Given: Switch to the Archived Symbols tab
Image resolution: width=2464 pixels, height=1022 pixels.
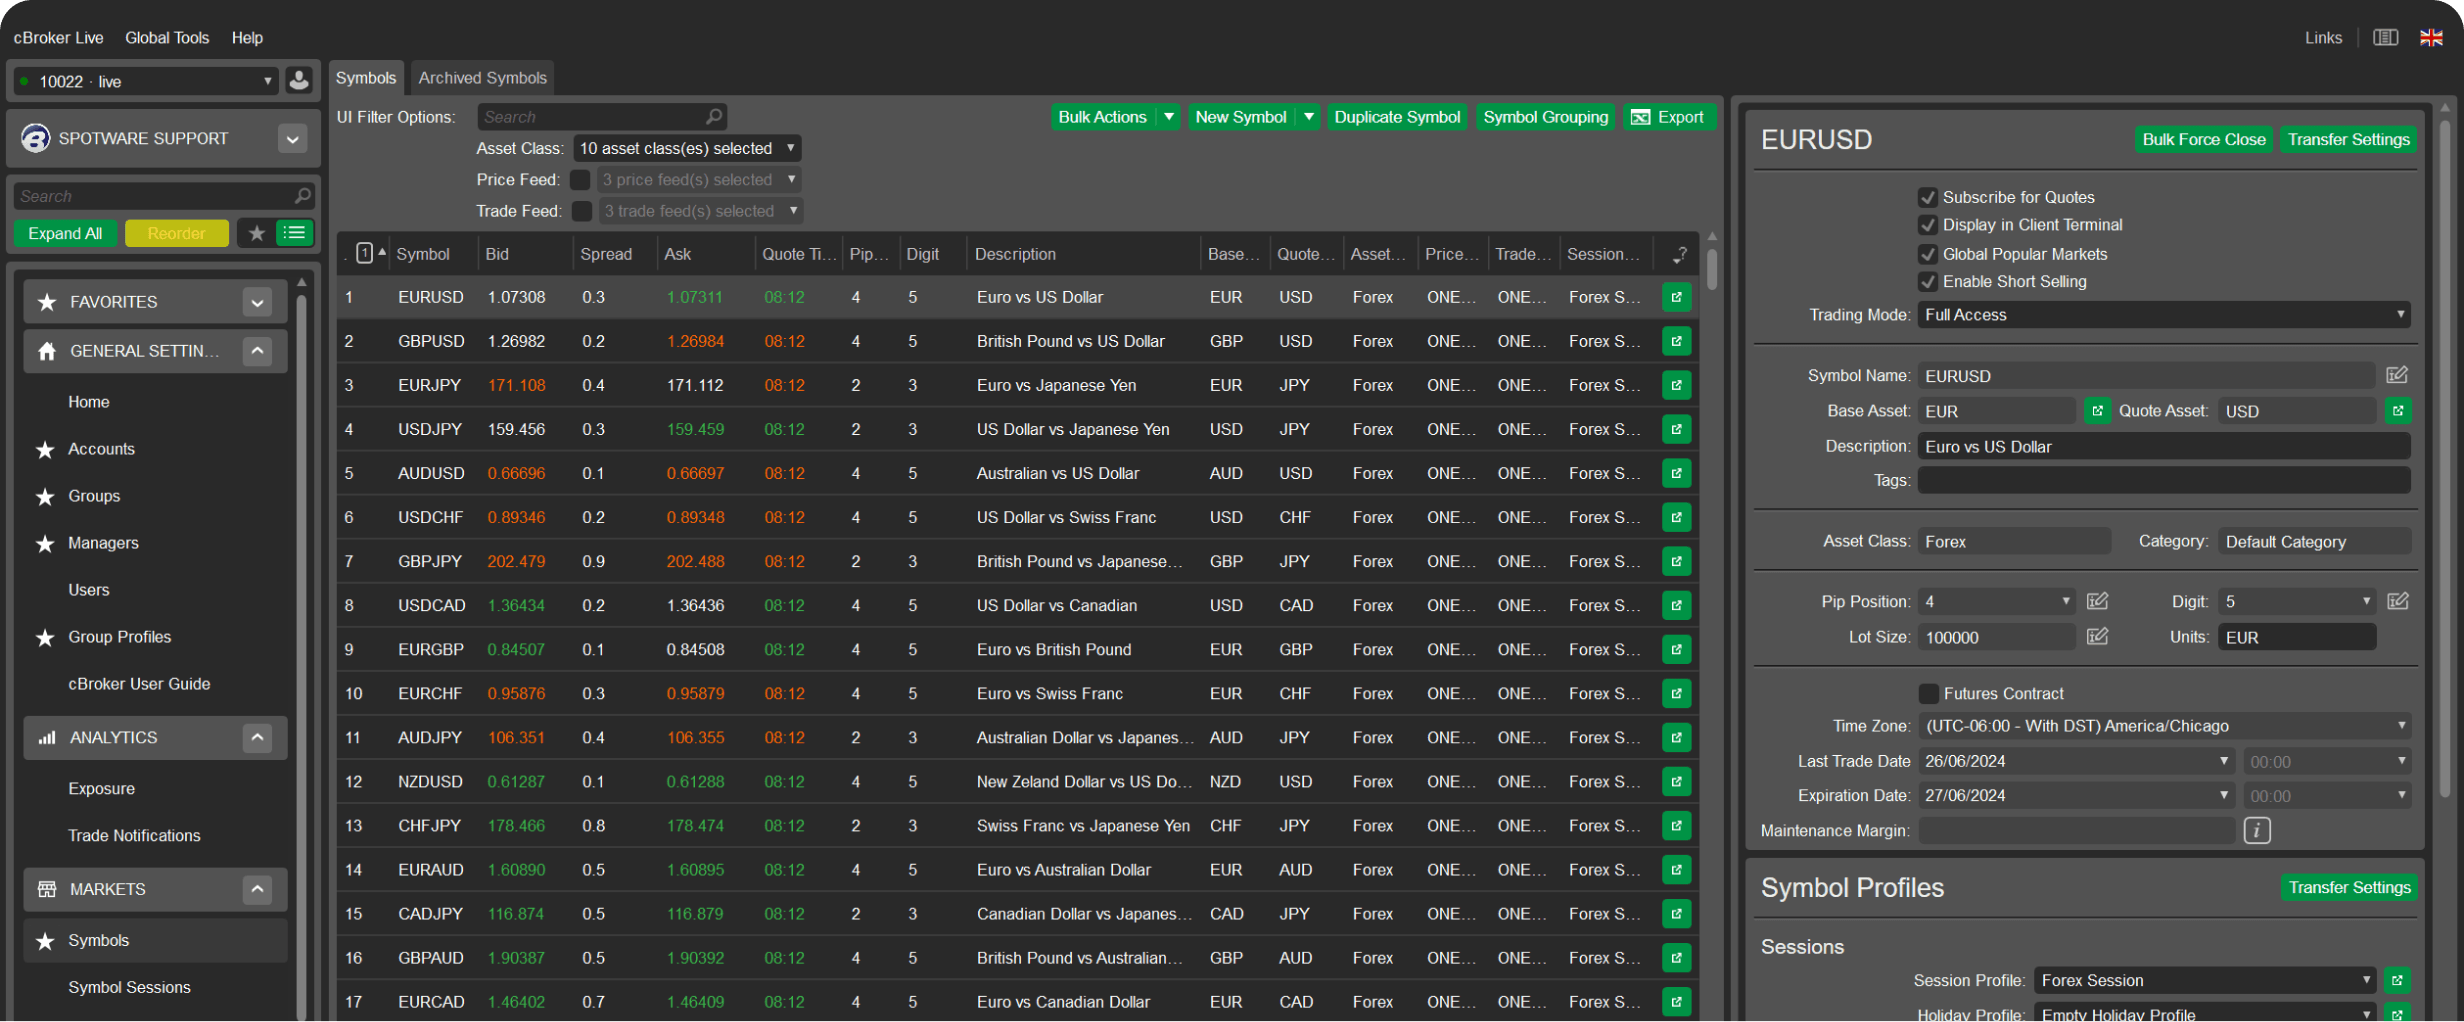Looking at the screenshot, I should (482, 78).
